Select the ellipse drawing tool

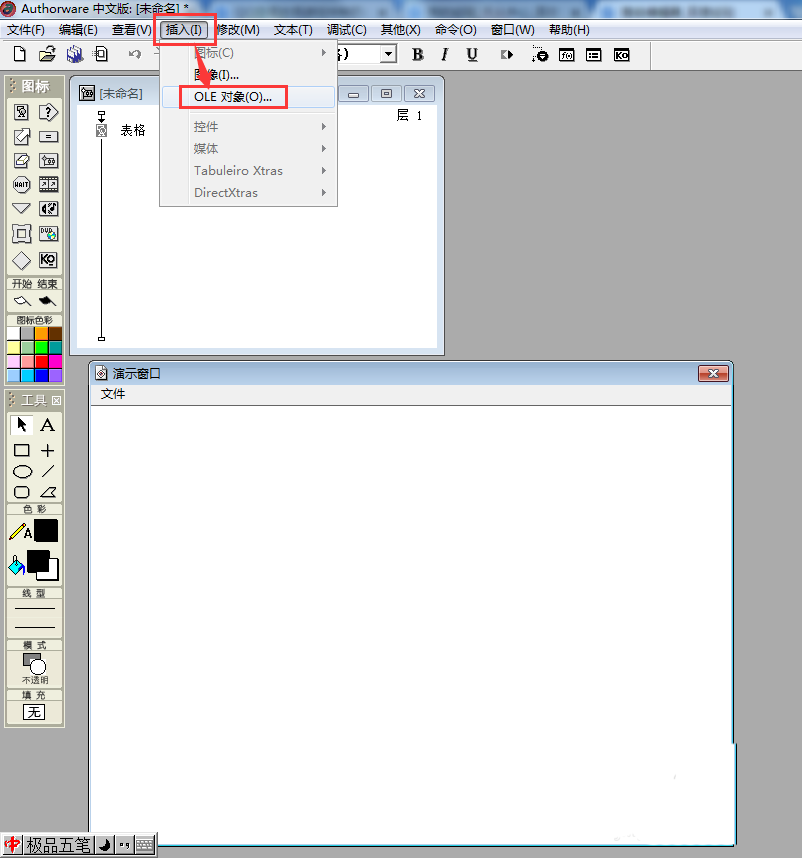pos(22,471)
